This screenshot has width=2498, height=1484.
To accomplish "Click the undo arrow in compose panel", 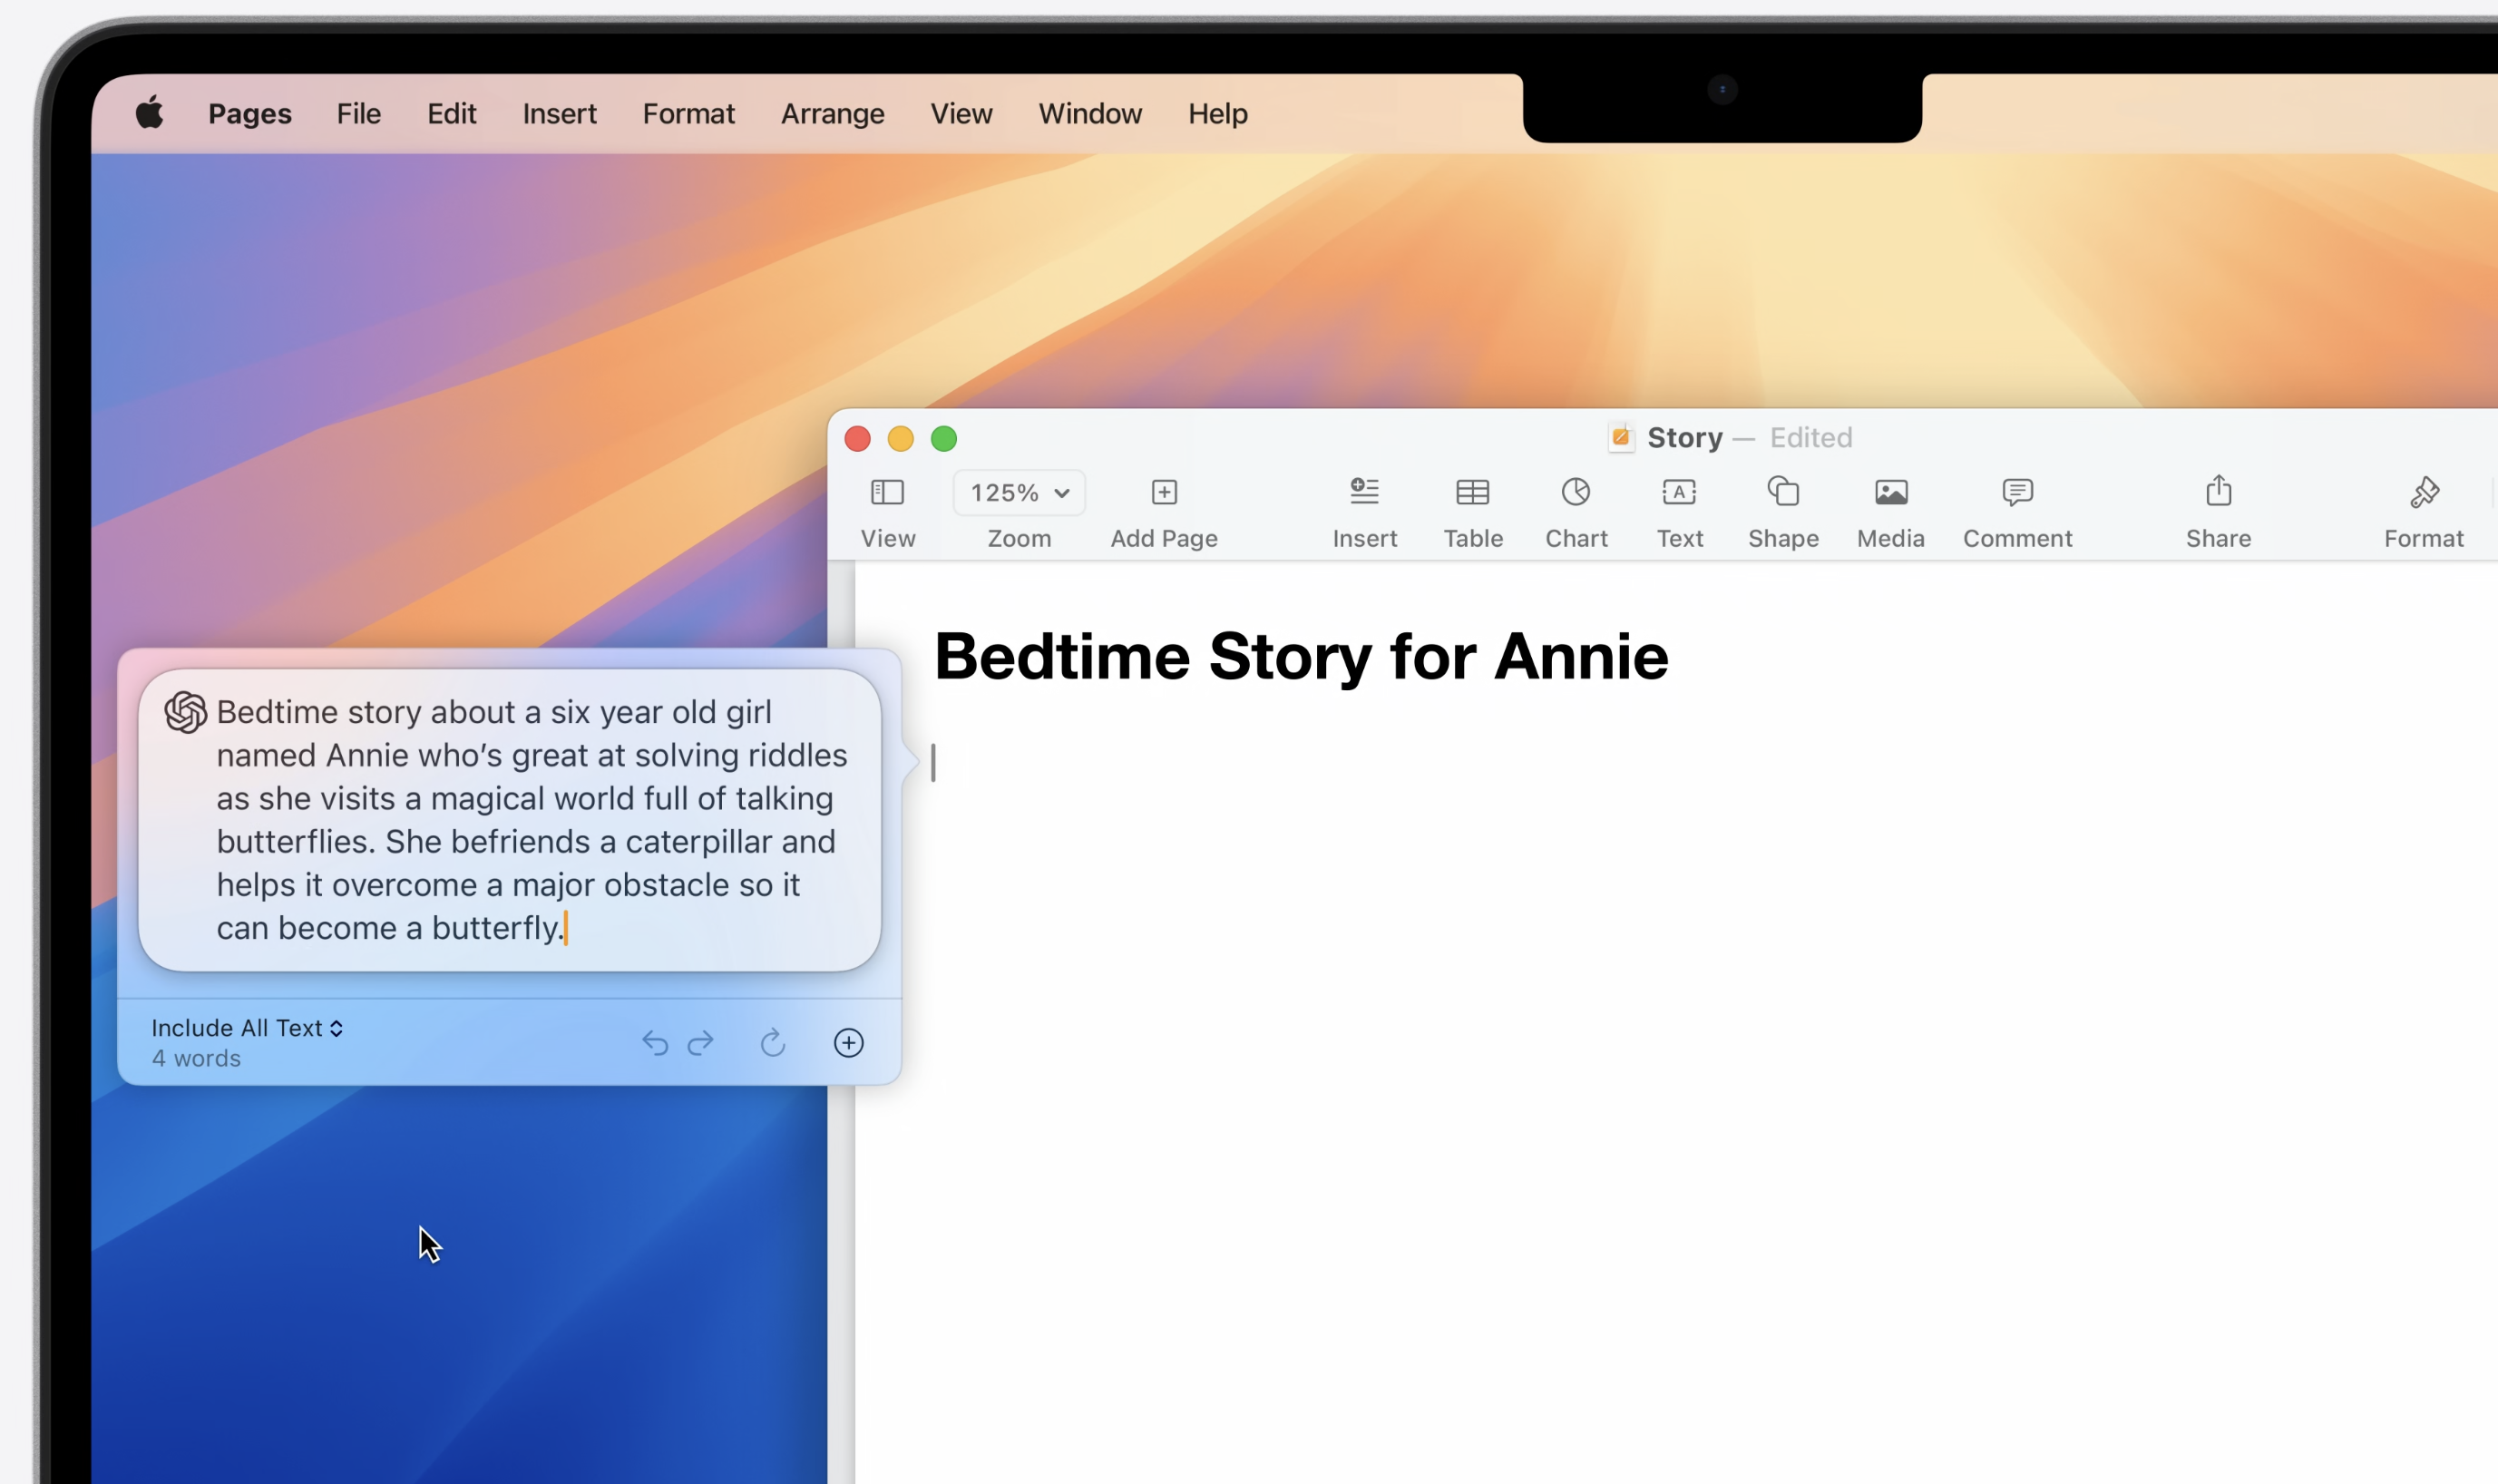I will pos(654,1043).
